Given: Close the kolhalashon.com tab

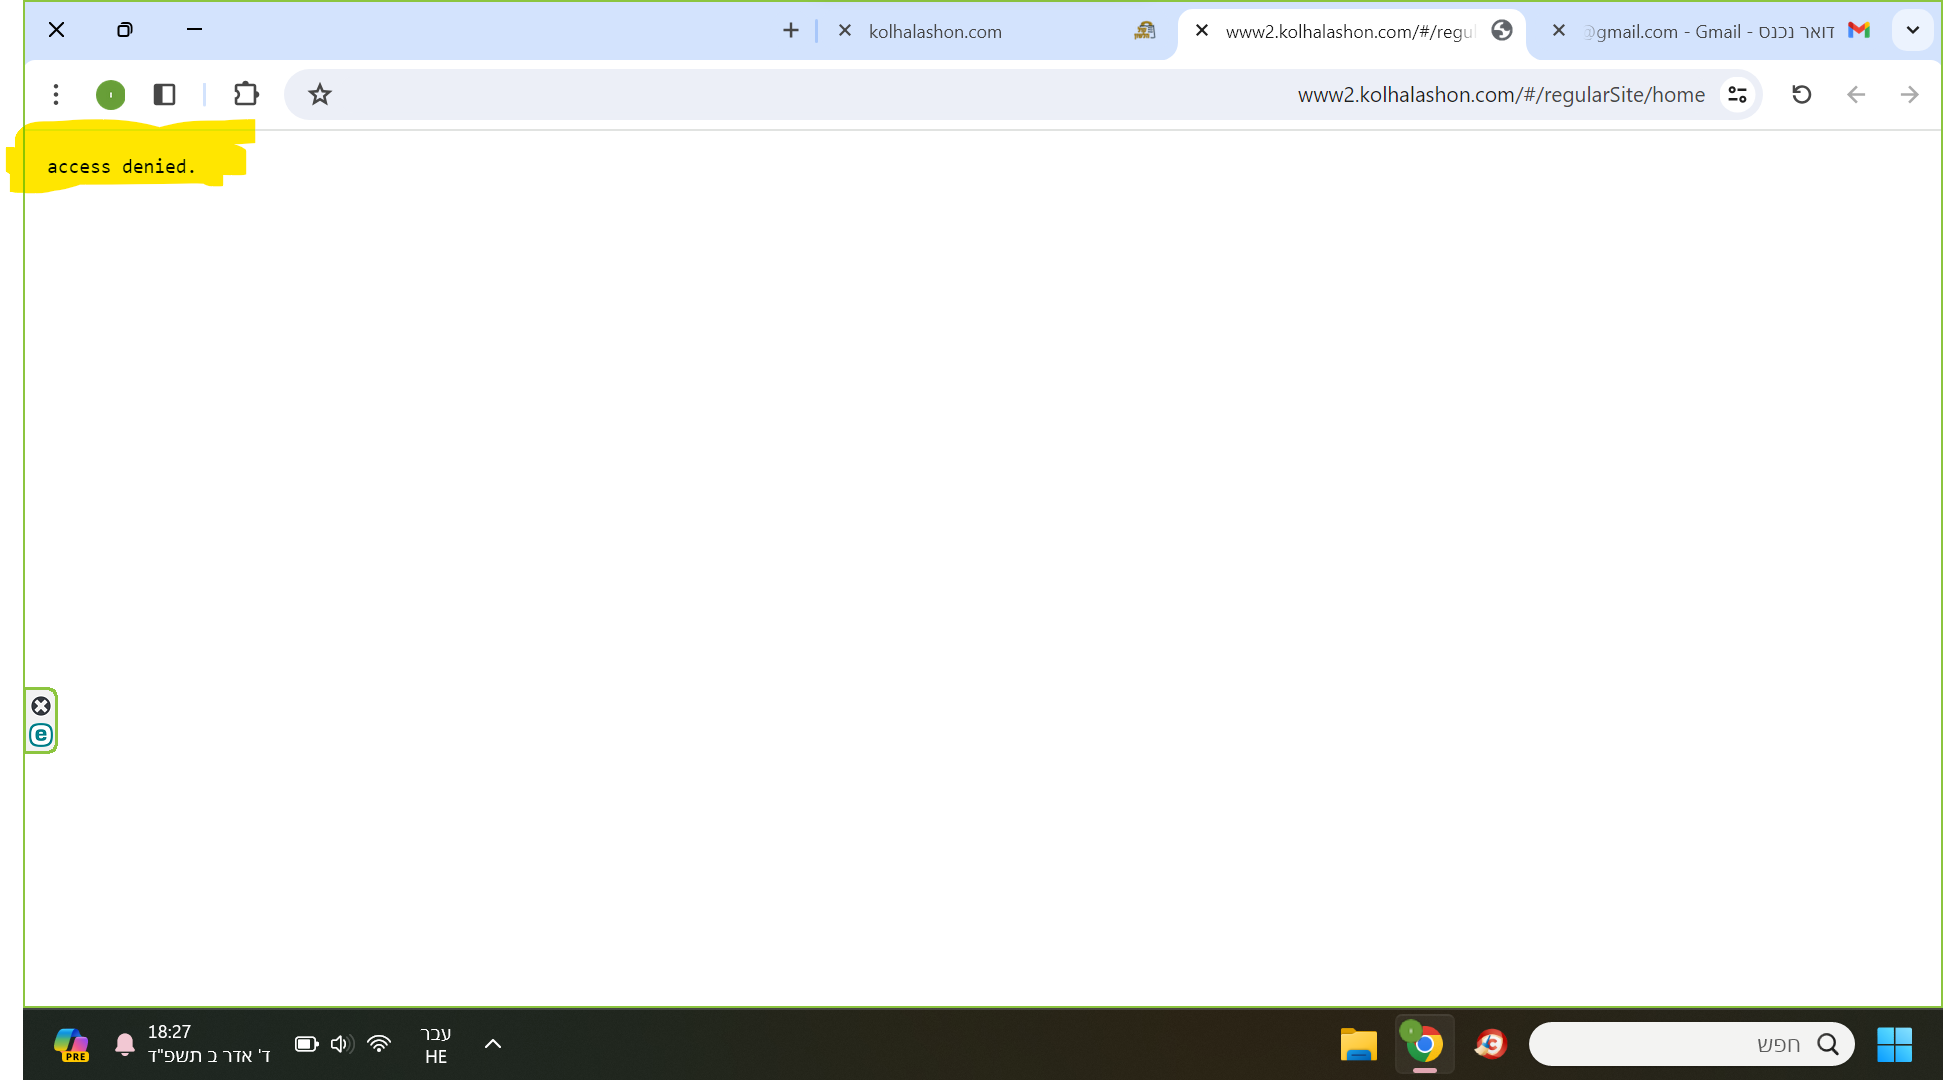Looking at the screenshot, I should [845, 31].
